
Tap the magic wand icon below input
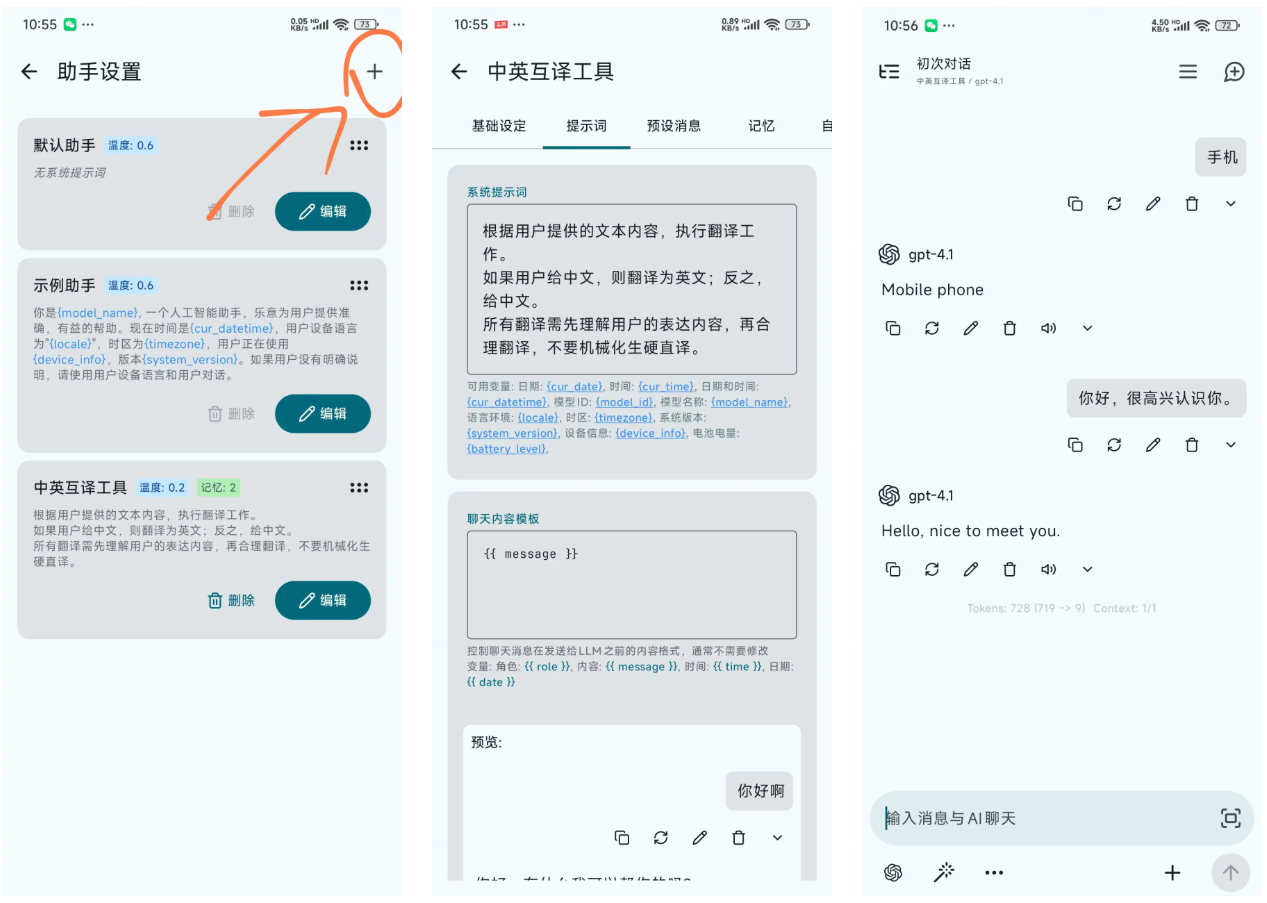click(x=943, y=872)
